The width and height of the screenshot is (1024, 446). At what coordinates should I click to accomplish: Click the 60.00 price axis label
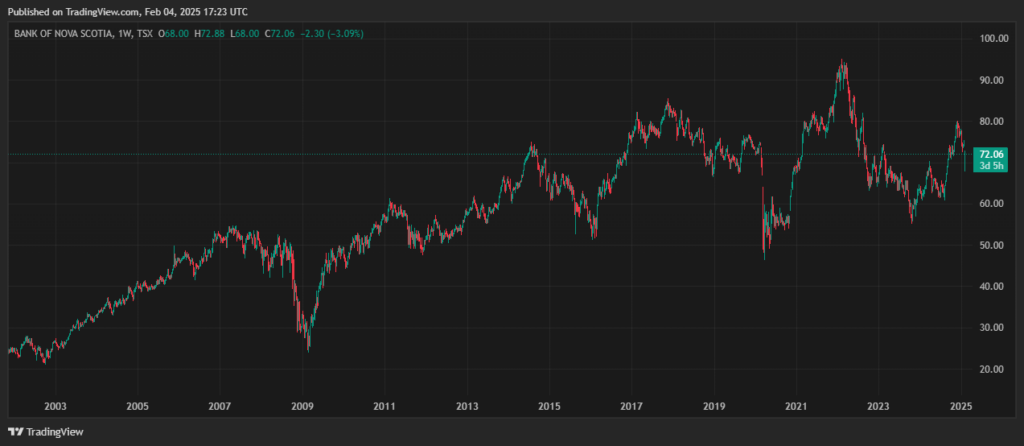pos(993,204)
